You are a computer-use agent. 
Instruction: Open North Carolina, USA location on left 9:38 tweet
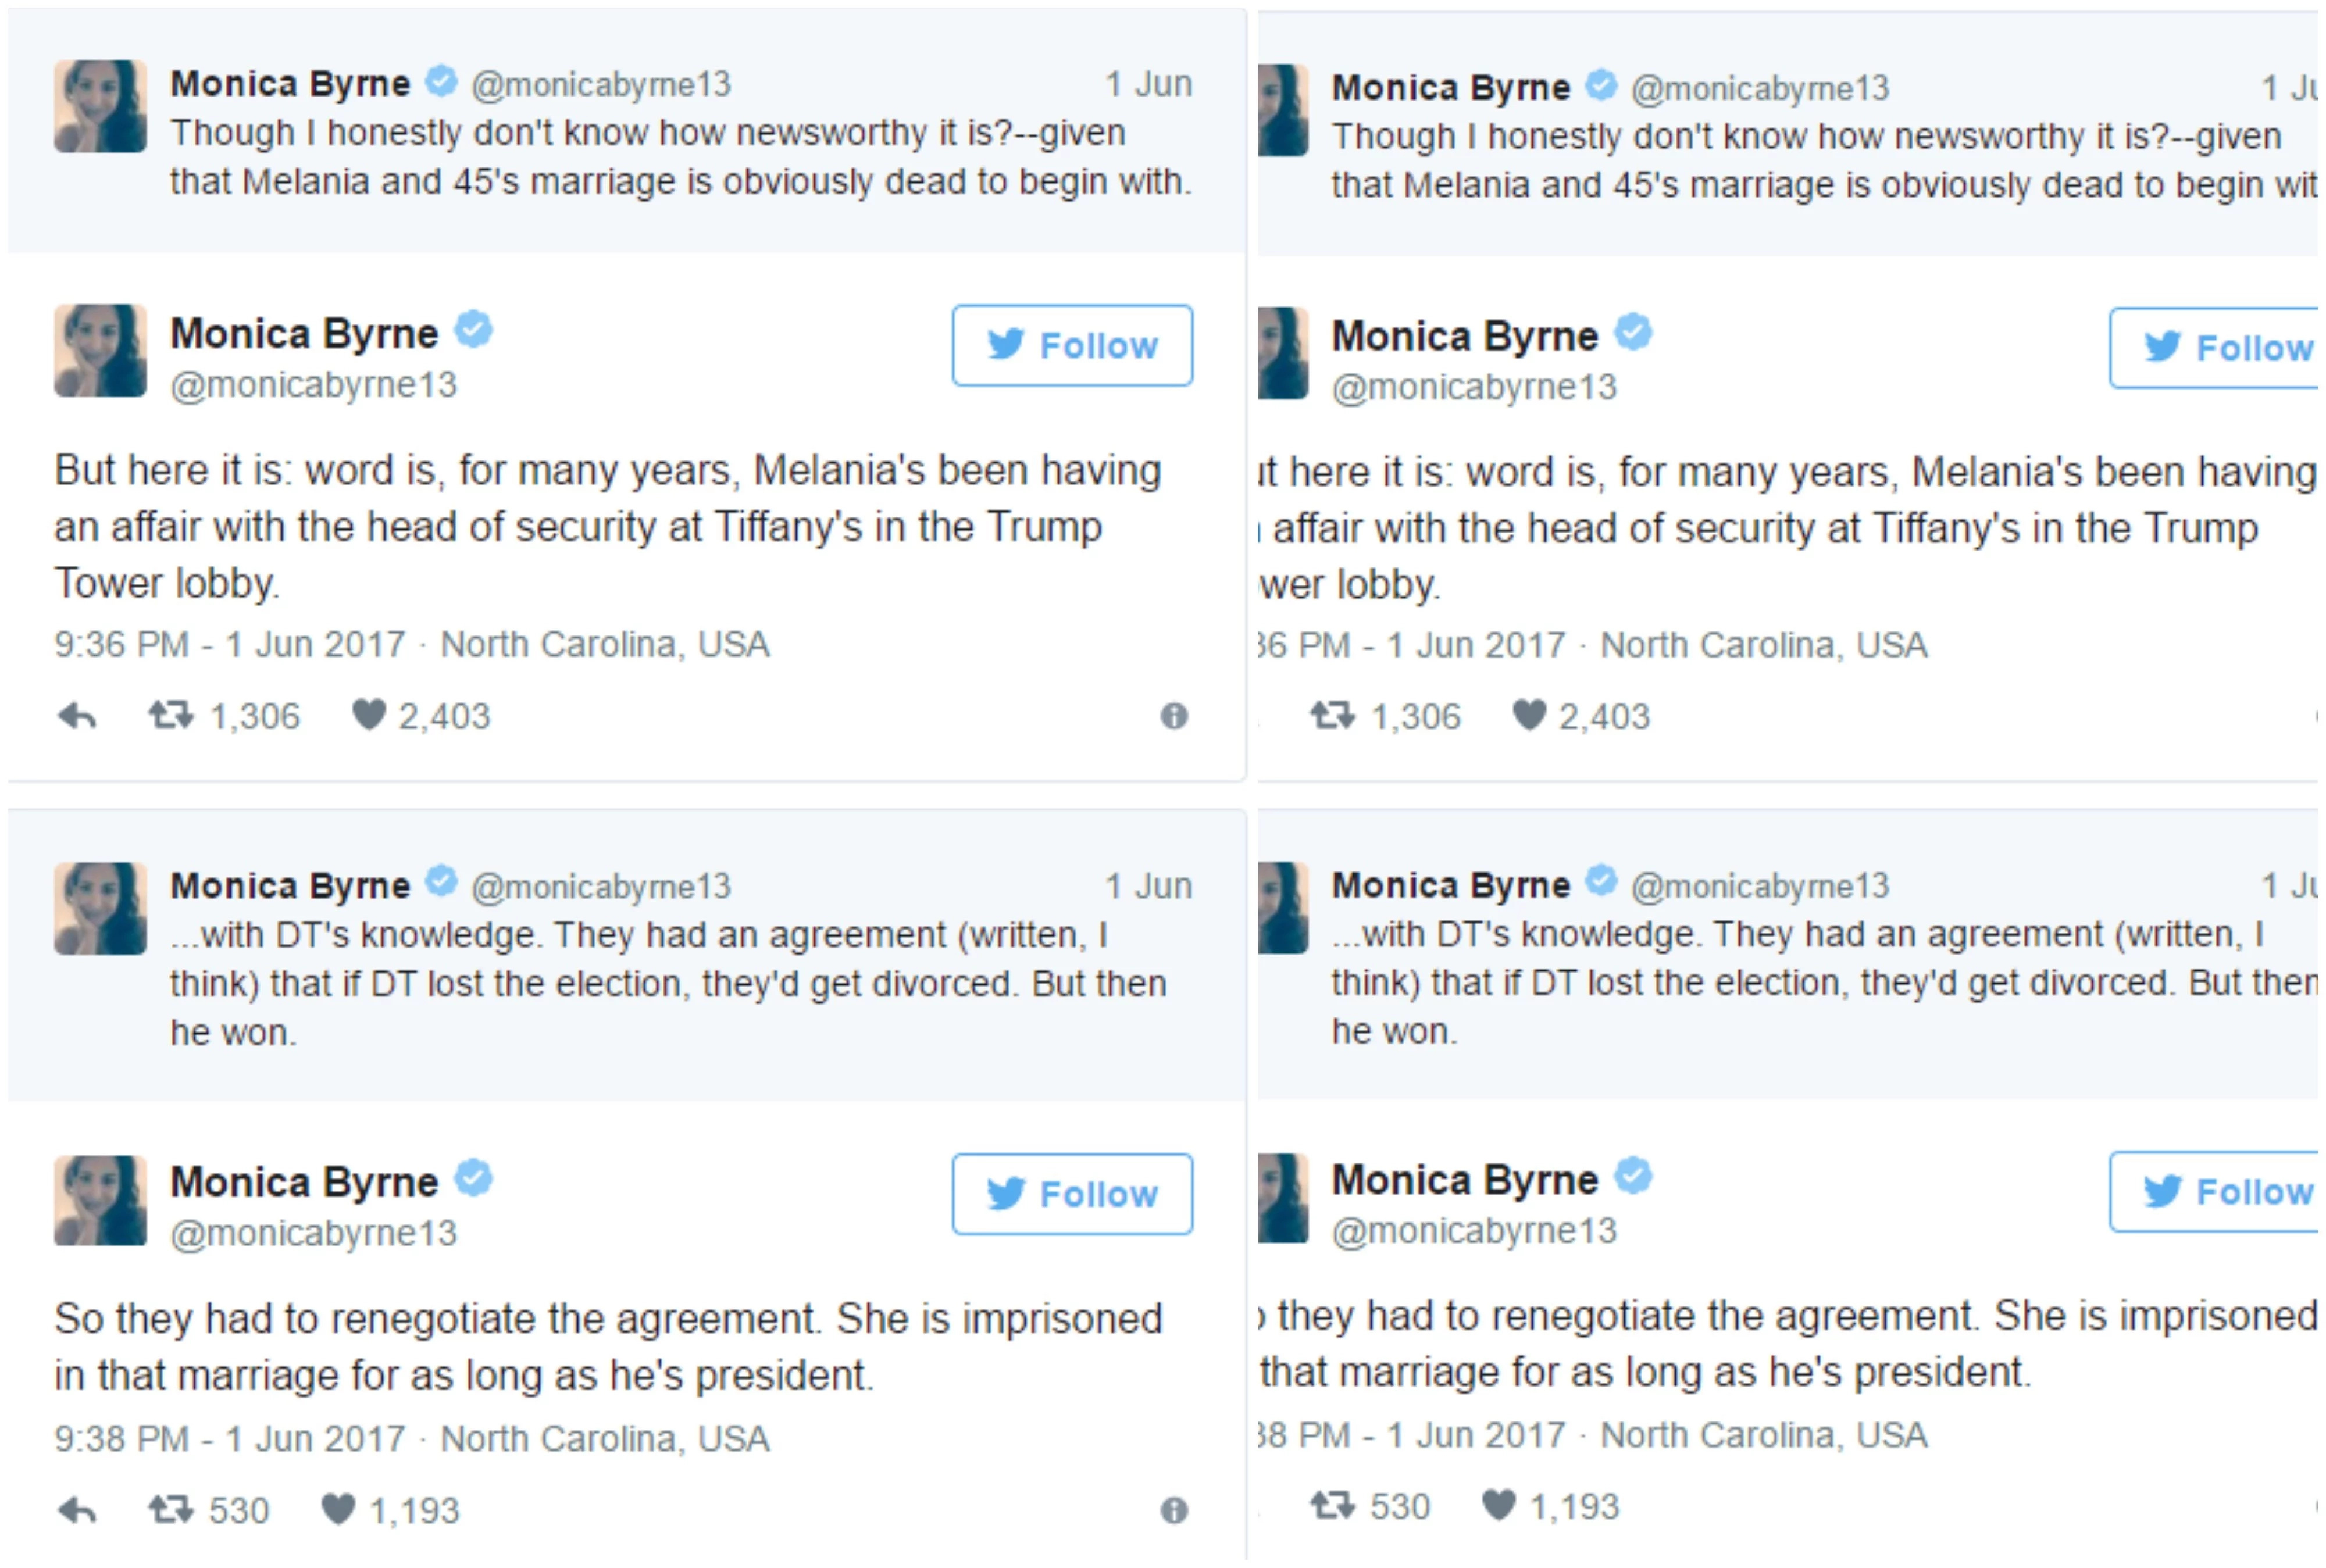(605, 1439)
